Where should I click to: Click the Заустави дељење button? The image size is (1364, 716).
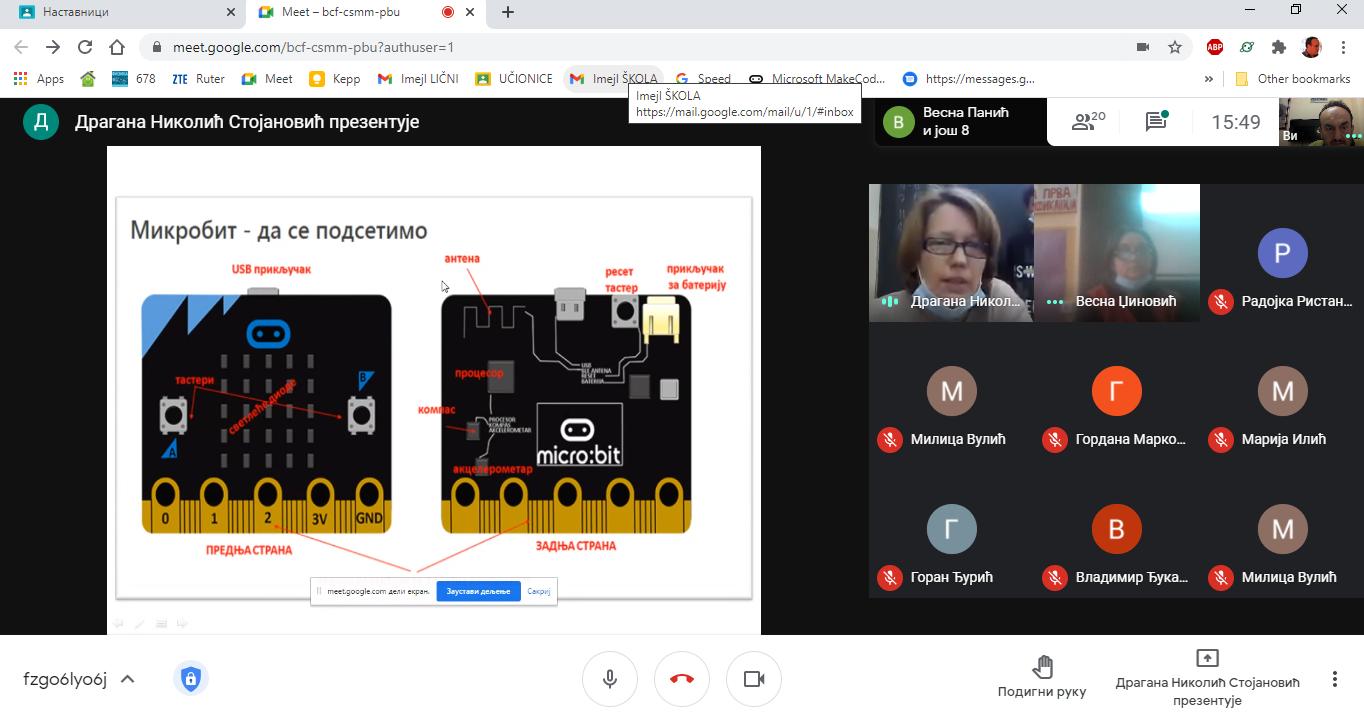[x=478, y=591]
